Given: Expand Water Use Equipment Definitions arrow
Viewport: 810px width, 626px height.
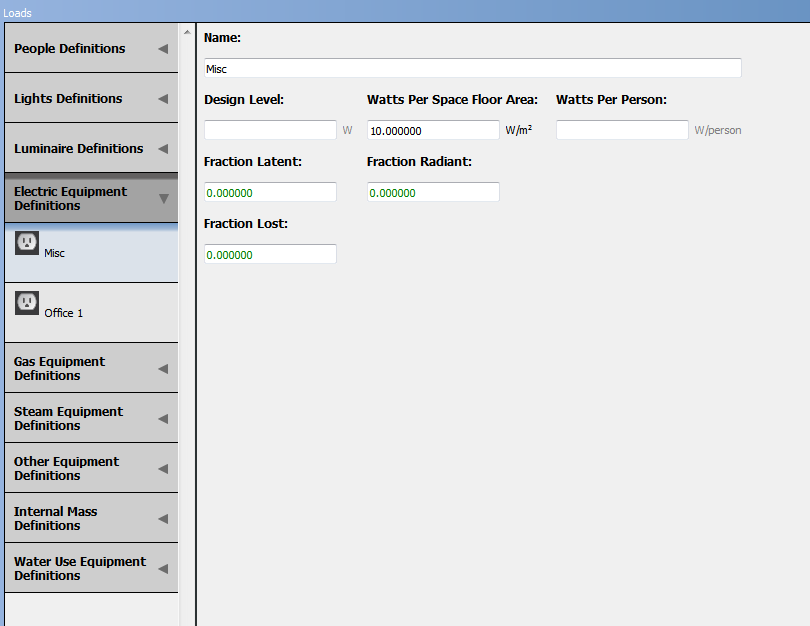Looking at the screenshot, I should coord(163,569).
